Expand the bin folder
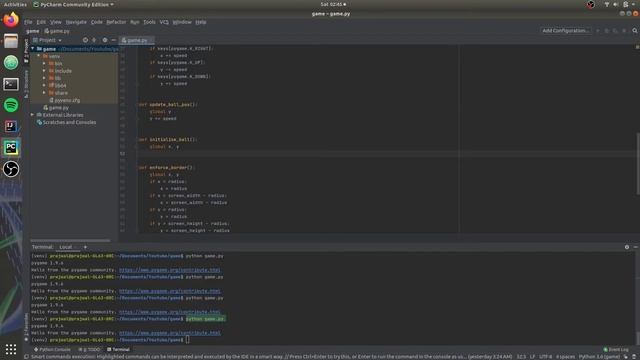 pos(44,63)
